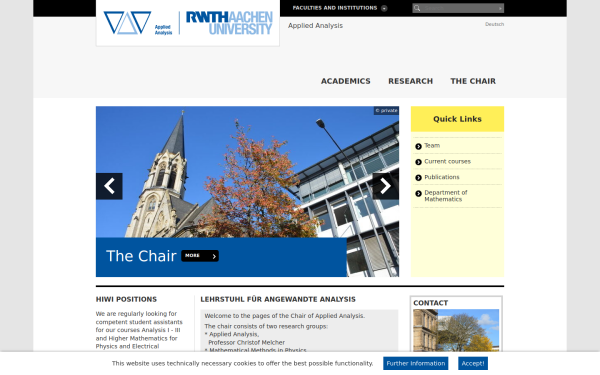
Task: Expand Faculties and Institutions dropdown arrow
Action: coord(384,8)
